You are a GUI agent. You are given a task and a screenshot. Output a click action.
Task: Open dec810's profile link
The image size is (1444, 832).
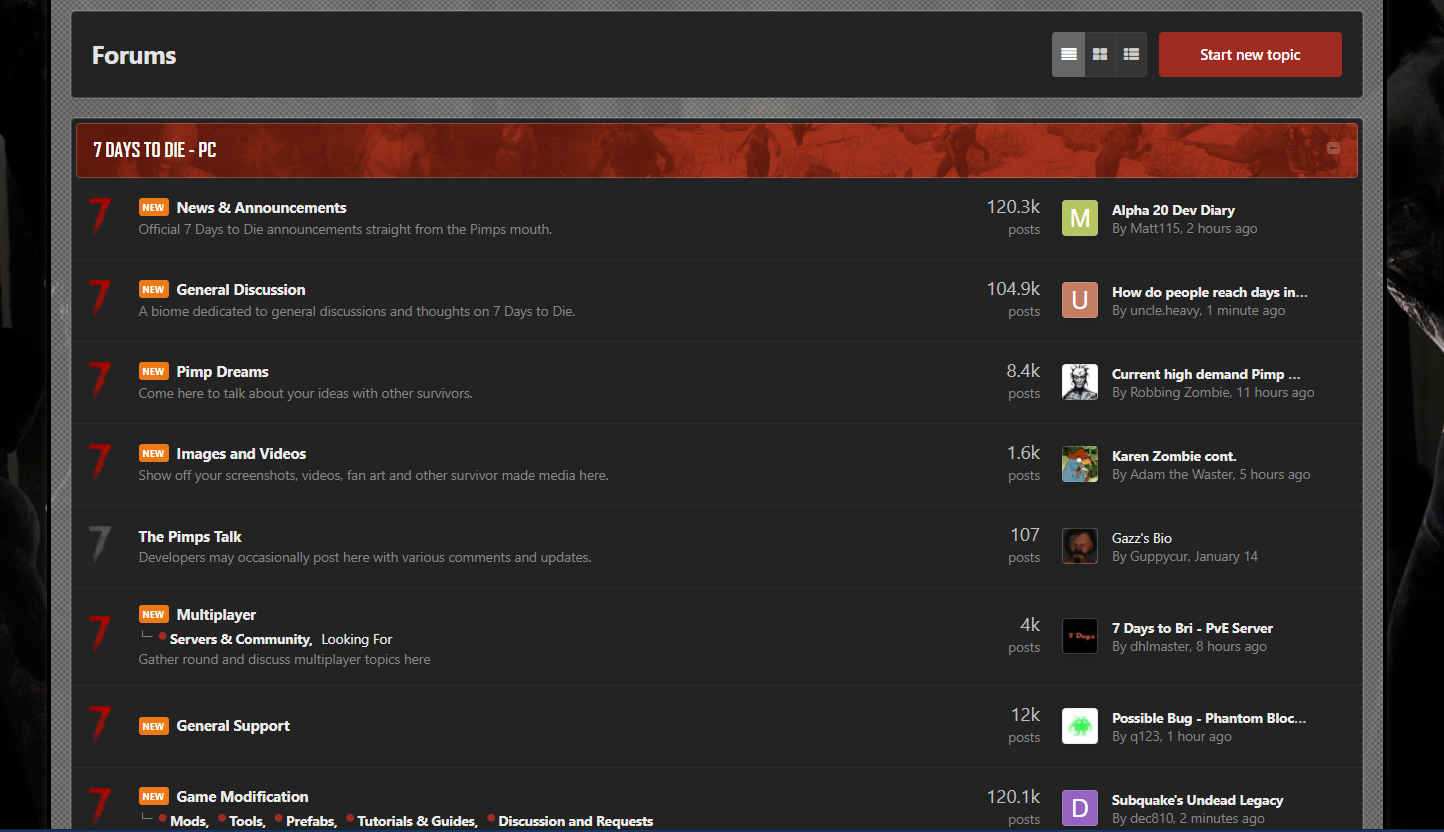[1152, 818]
